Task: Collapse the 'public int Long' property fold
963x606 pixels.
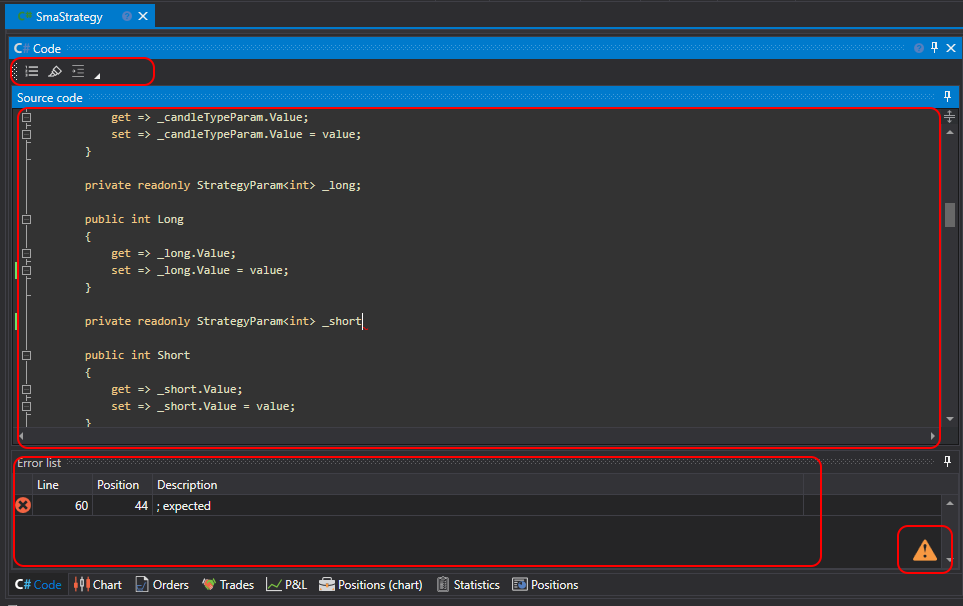Action: (x=26, y=219)
